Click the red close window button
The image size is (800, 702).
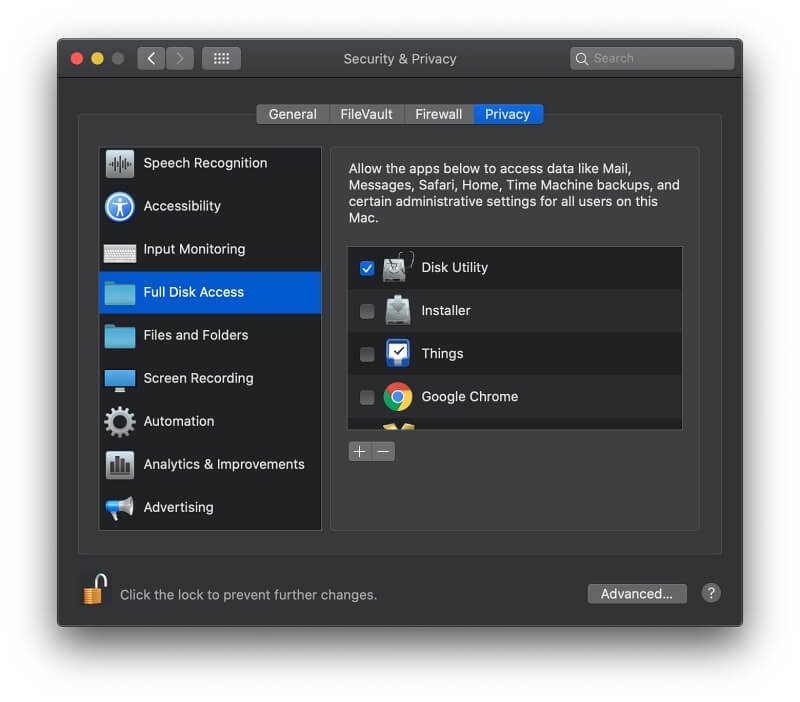[x=77, y=59]
